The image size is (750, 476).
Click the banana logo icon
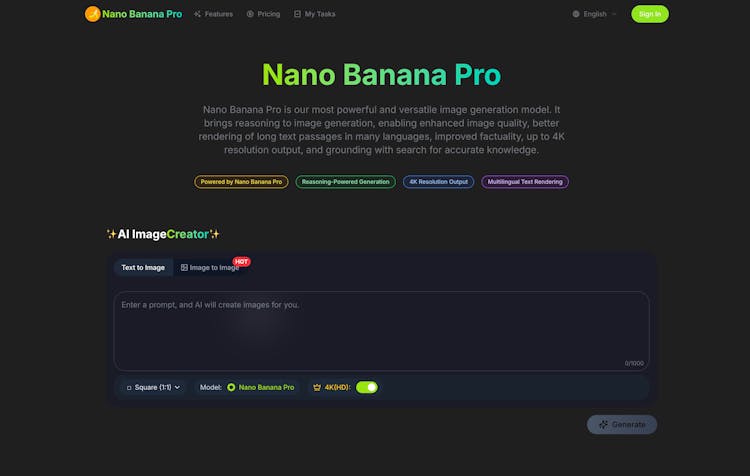tap(92, 14)
